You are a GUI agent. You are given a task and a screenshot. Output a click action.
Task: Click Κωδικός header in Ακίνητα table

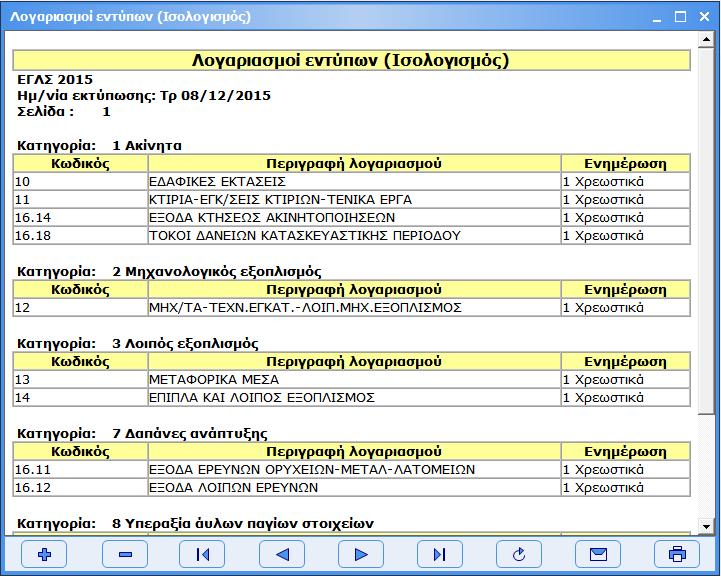point(80,164)
